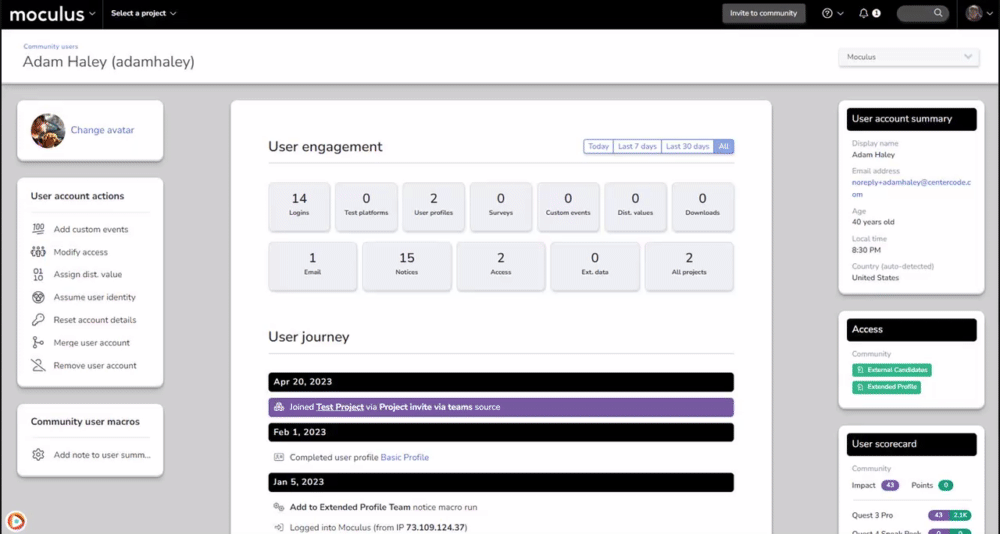
Task: Click the Assume user identity icon
Action: click(38, 297)
